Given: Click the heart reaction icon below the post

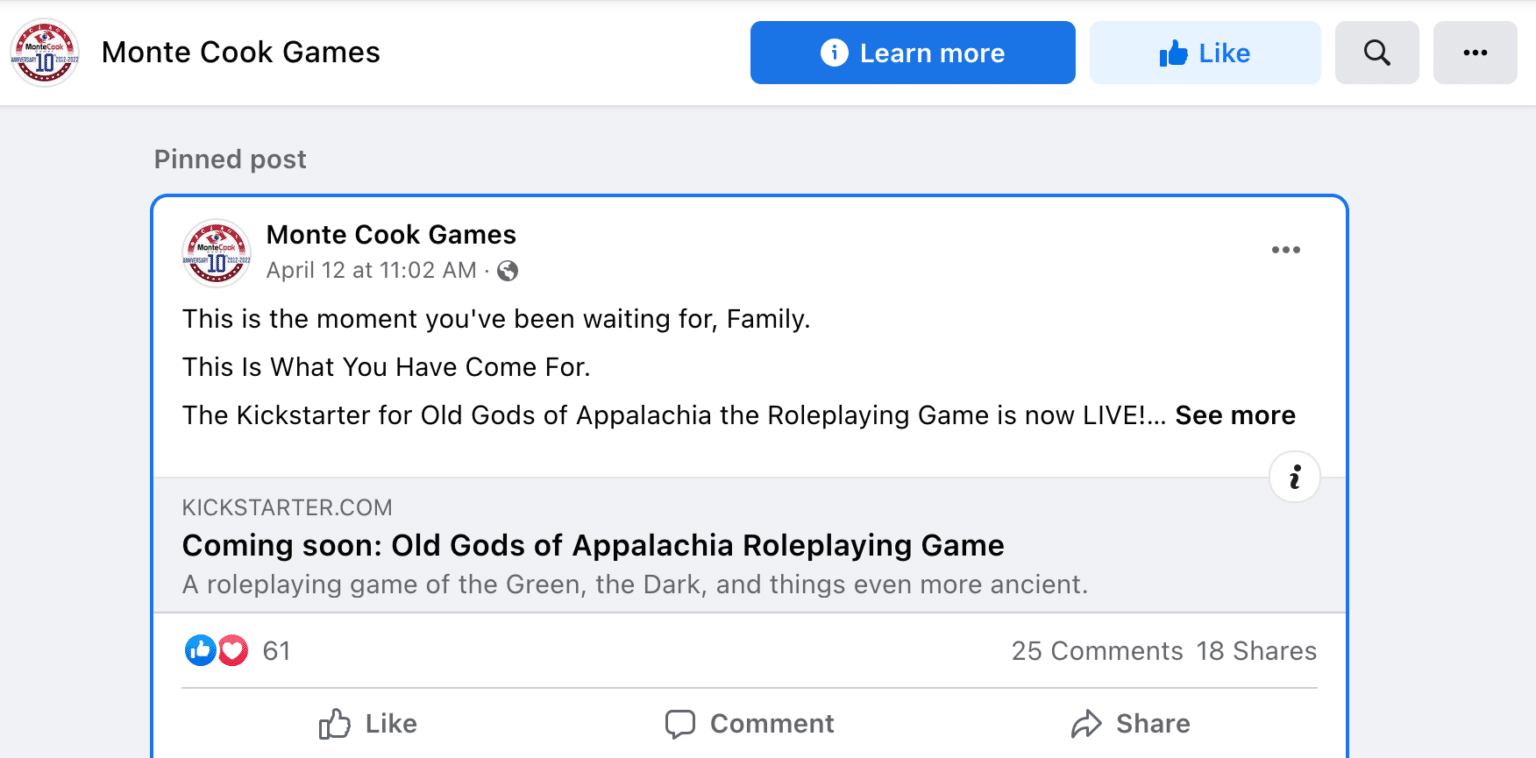Looking at the screenshot, I should [x=232, y=650].
